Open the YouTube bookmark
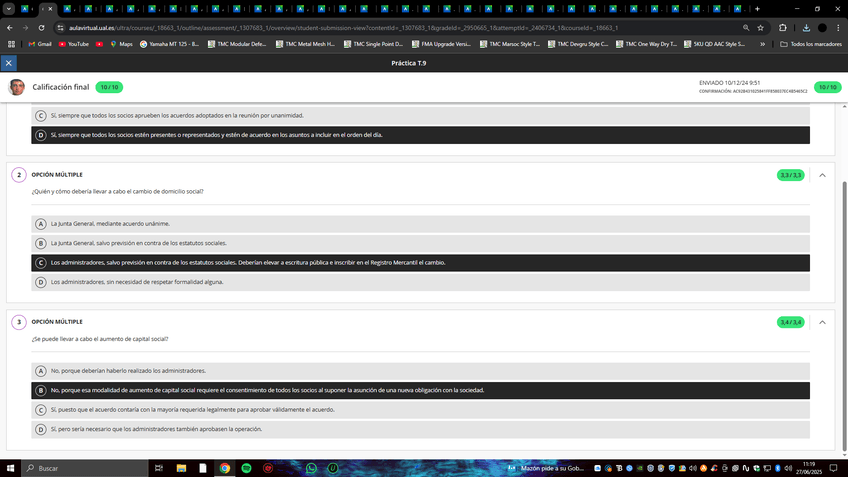 click(73, 44)
